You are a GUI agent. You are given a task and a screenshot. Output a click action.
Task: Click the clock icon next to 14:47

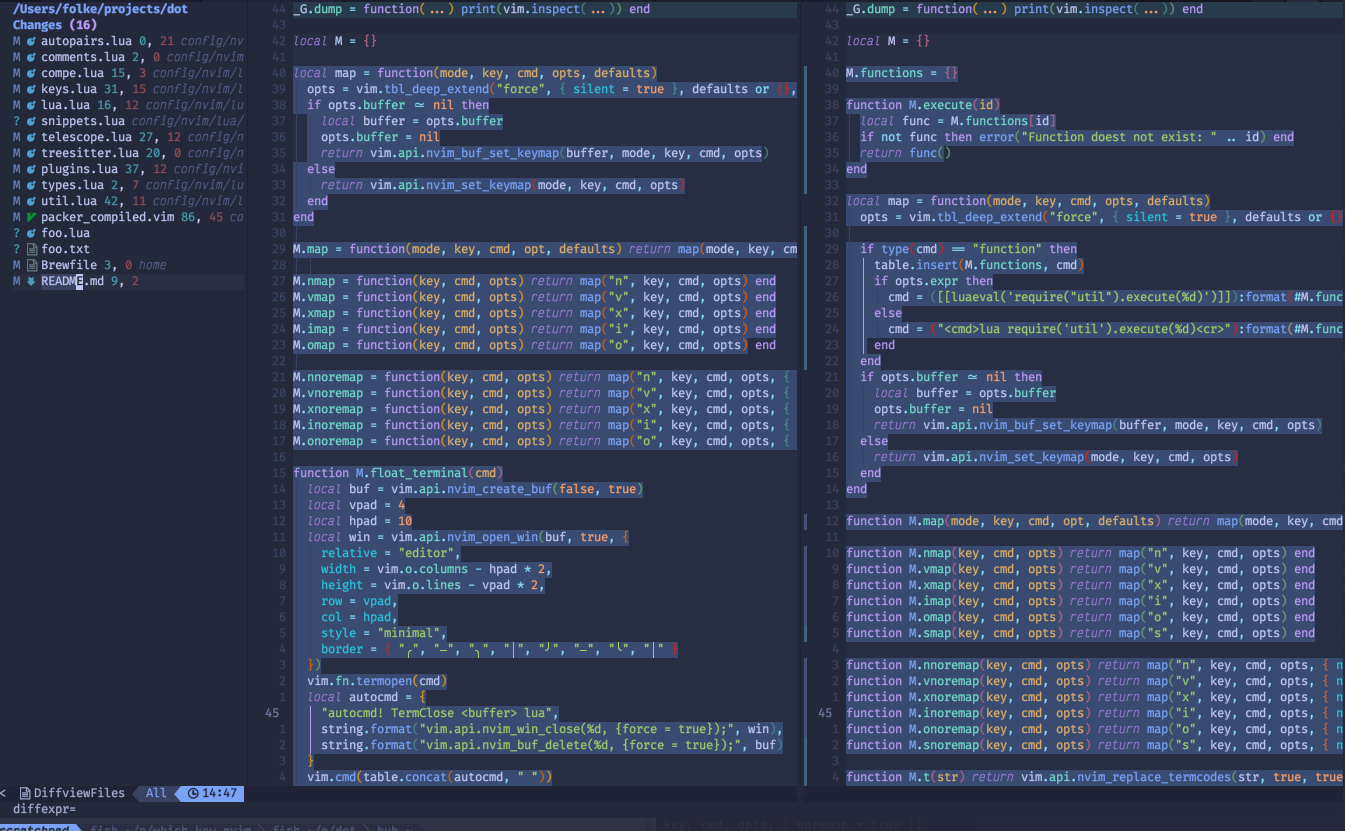[x=194, y=793]
